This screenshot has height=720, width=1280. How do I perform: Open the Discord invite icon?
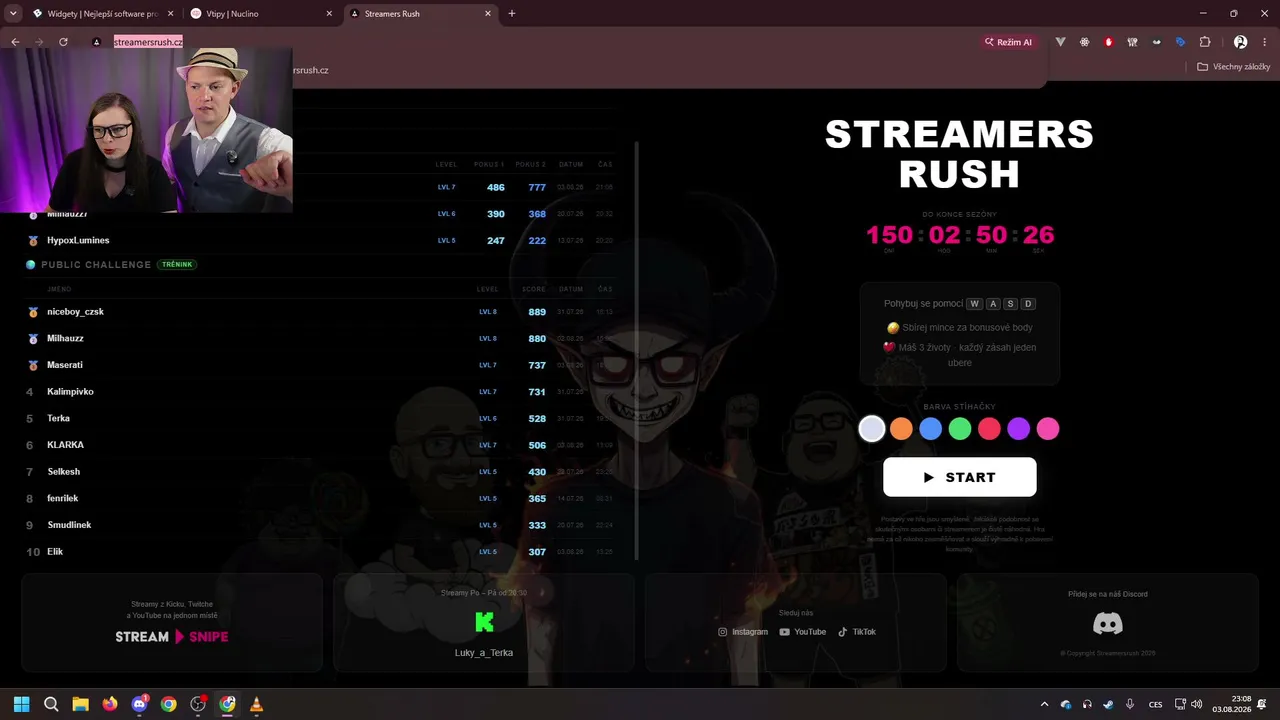[x=1108, y=624]
